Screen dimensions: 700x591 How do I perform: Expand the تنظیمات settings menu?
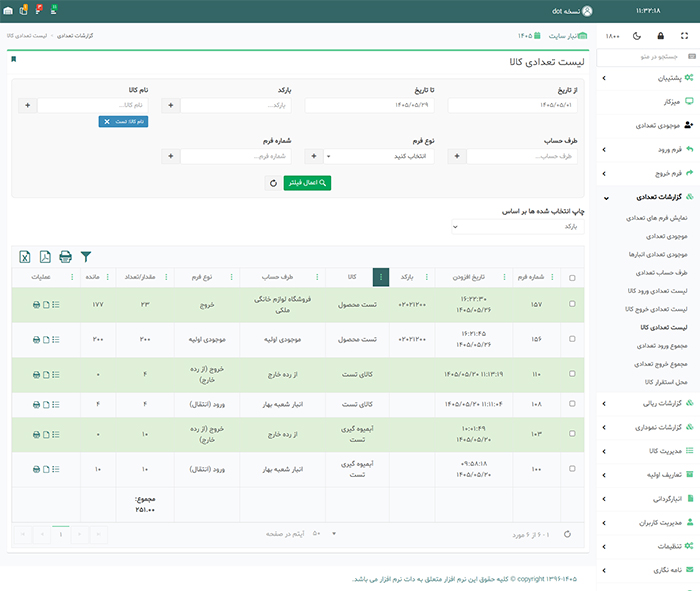(648, 546)
